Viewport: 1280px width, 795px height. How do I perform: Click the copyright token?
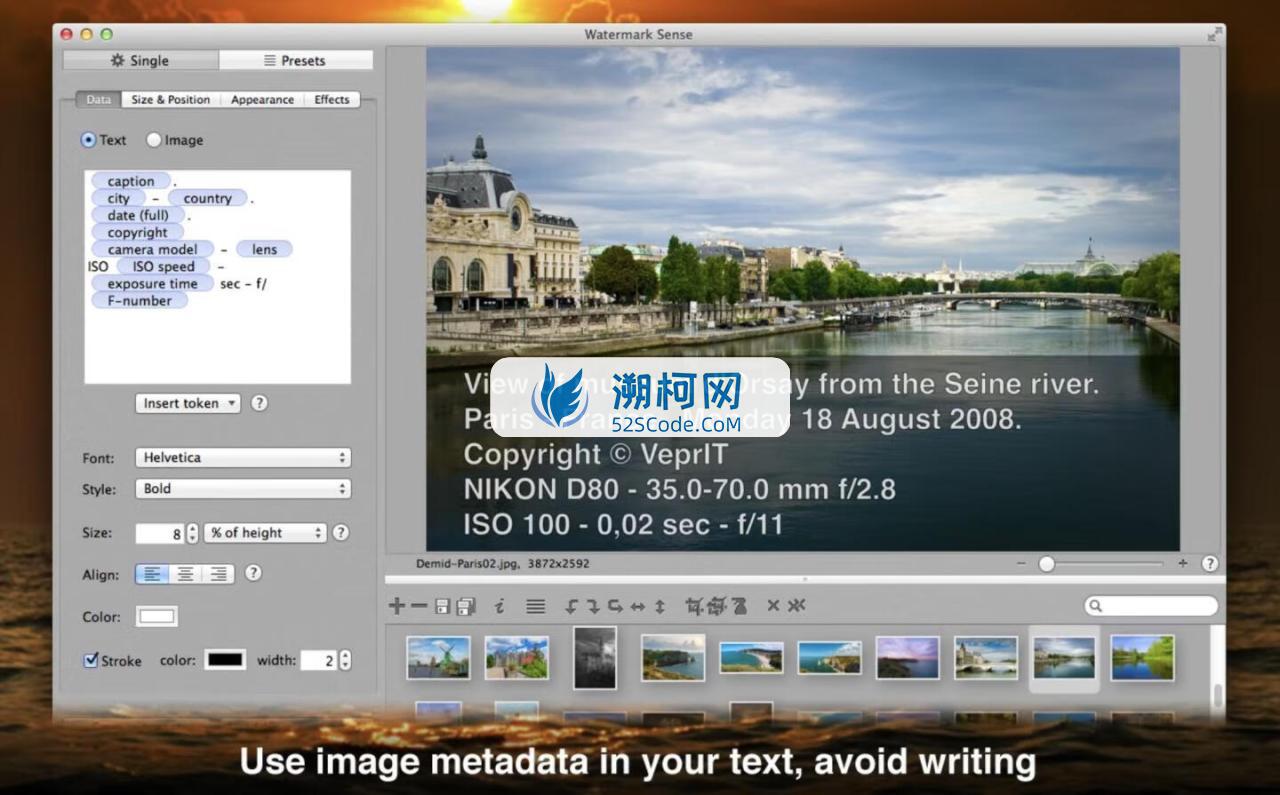[137, 232]
